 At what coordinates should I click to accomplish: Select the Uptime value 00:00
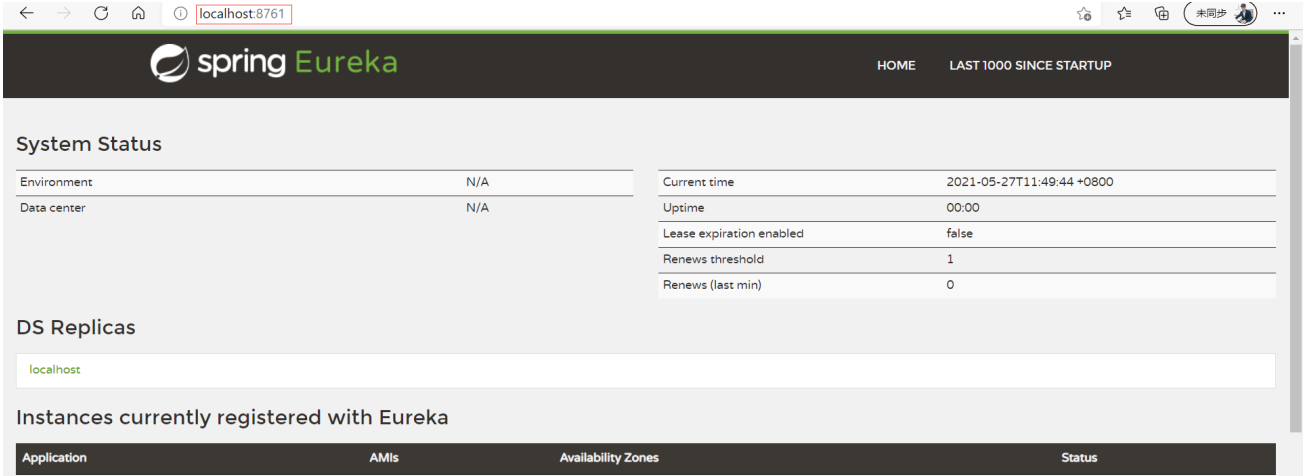tap(963, 208)
